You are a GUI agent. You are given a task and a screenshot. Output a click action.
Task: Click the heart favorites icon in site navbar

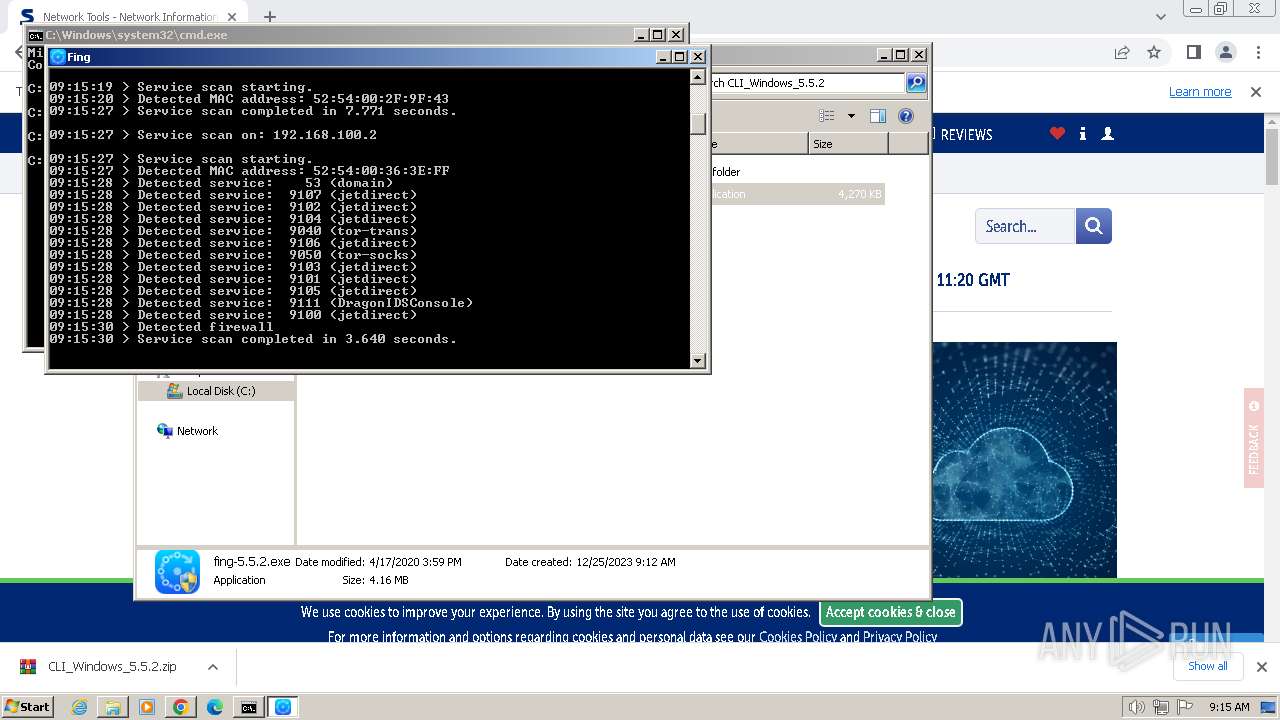click(1057, 133)
